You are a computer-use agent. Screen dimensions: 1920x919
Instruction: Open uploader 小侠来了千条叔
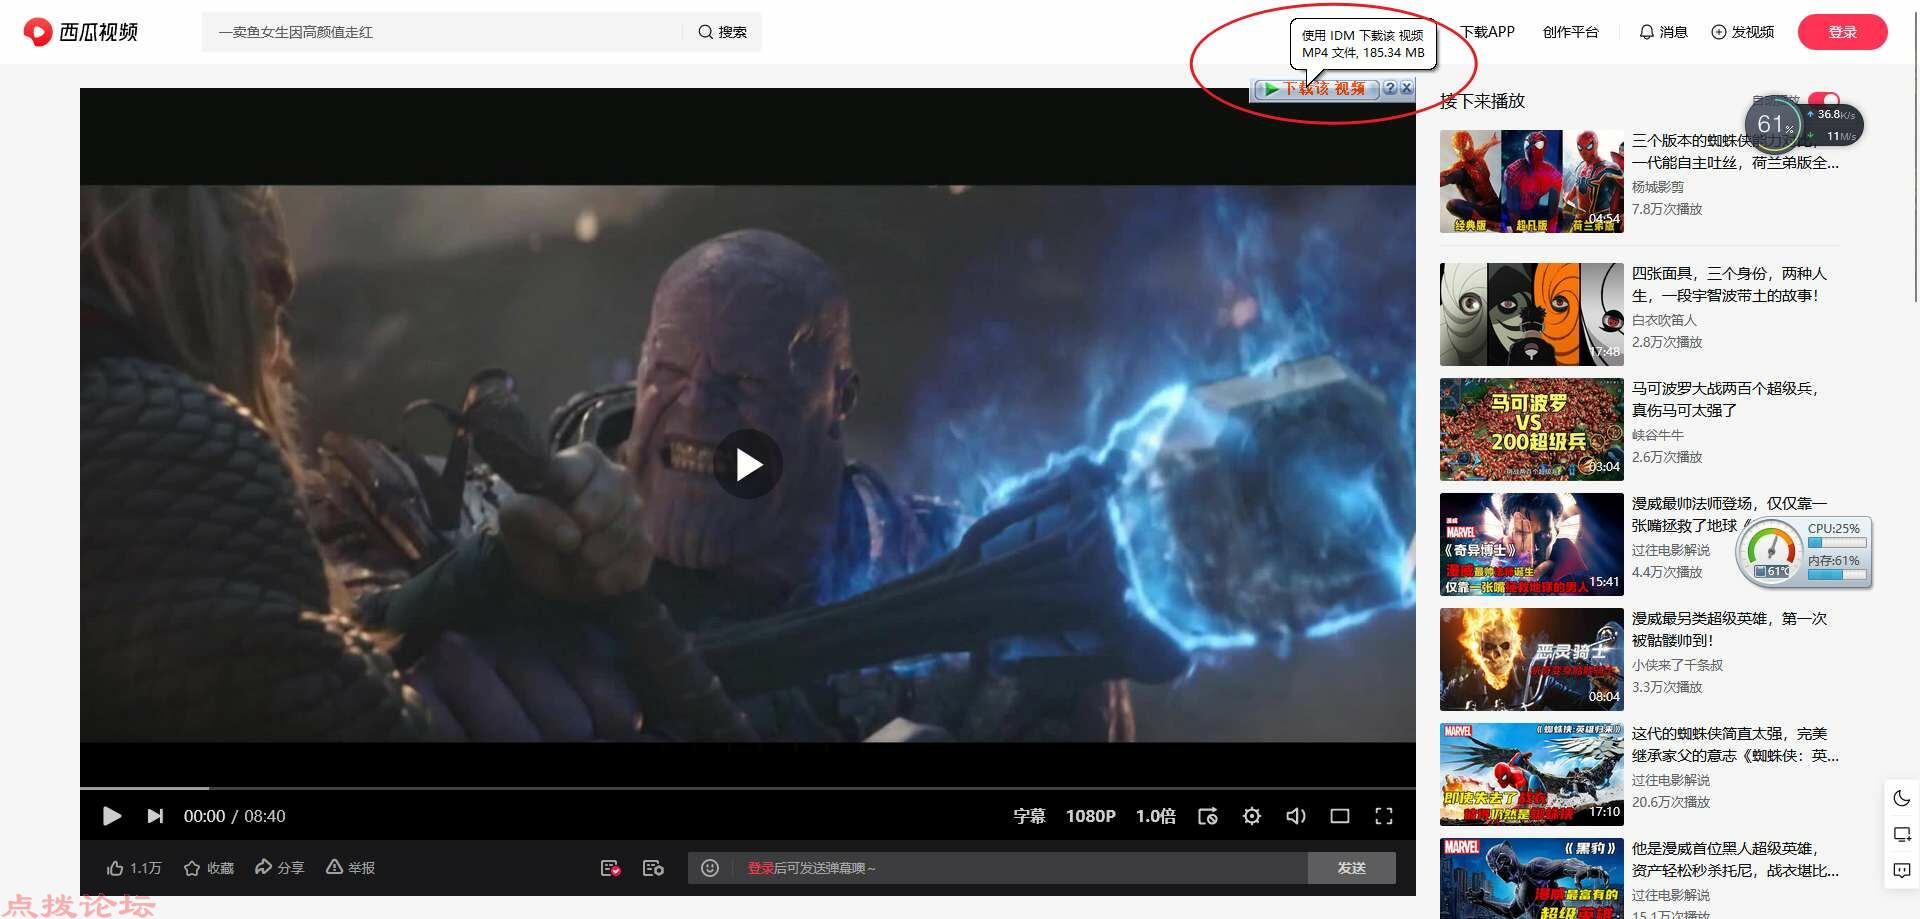pos(1677,665)
